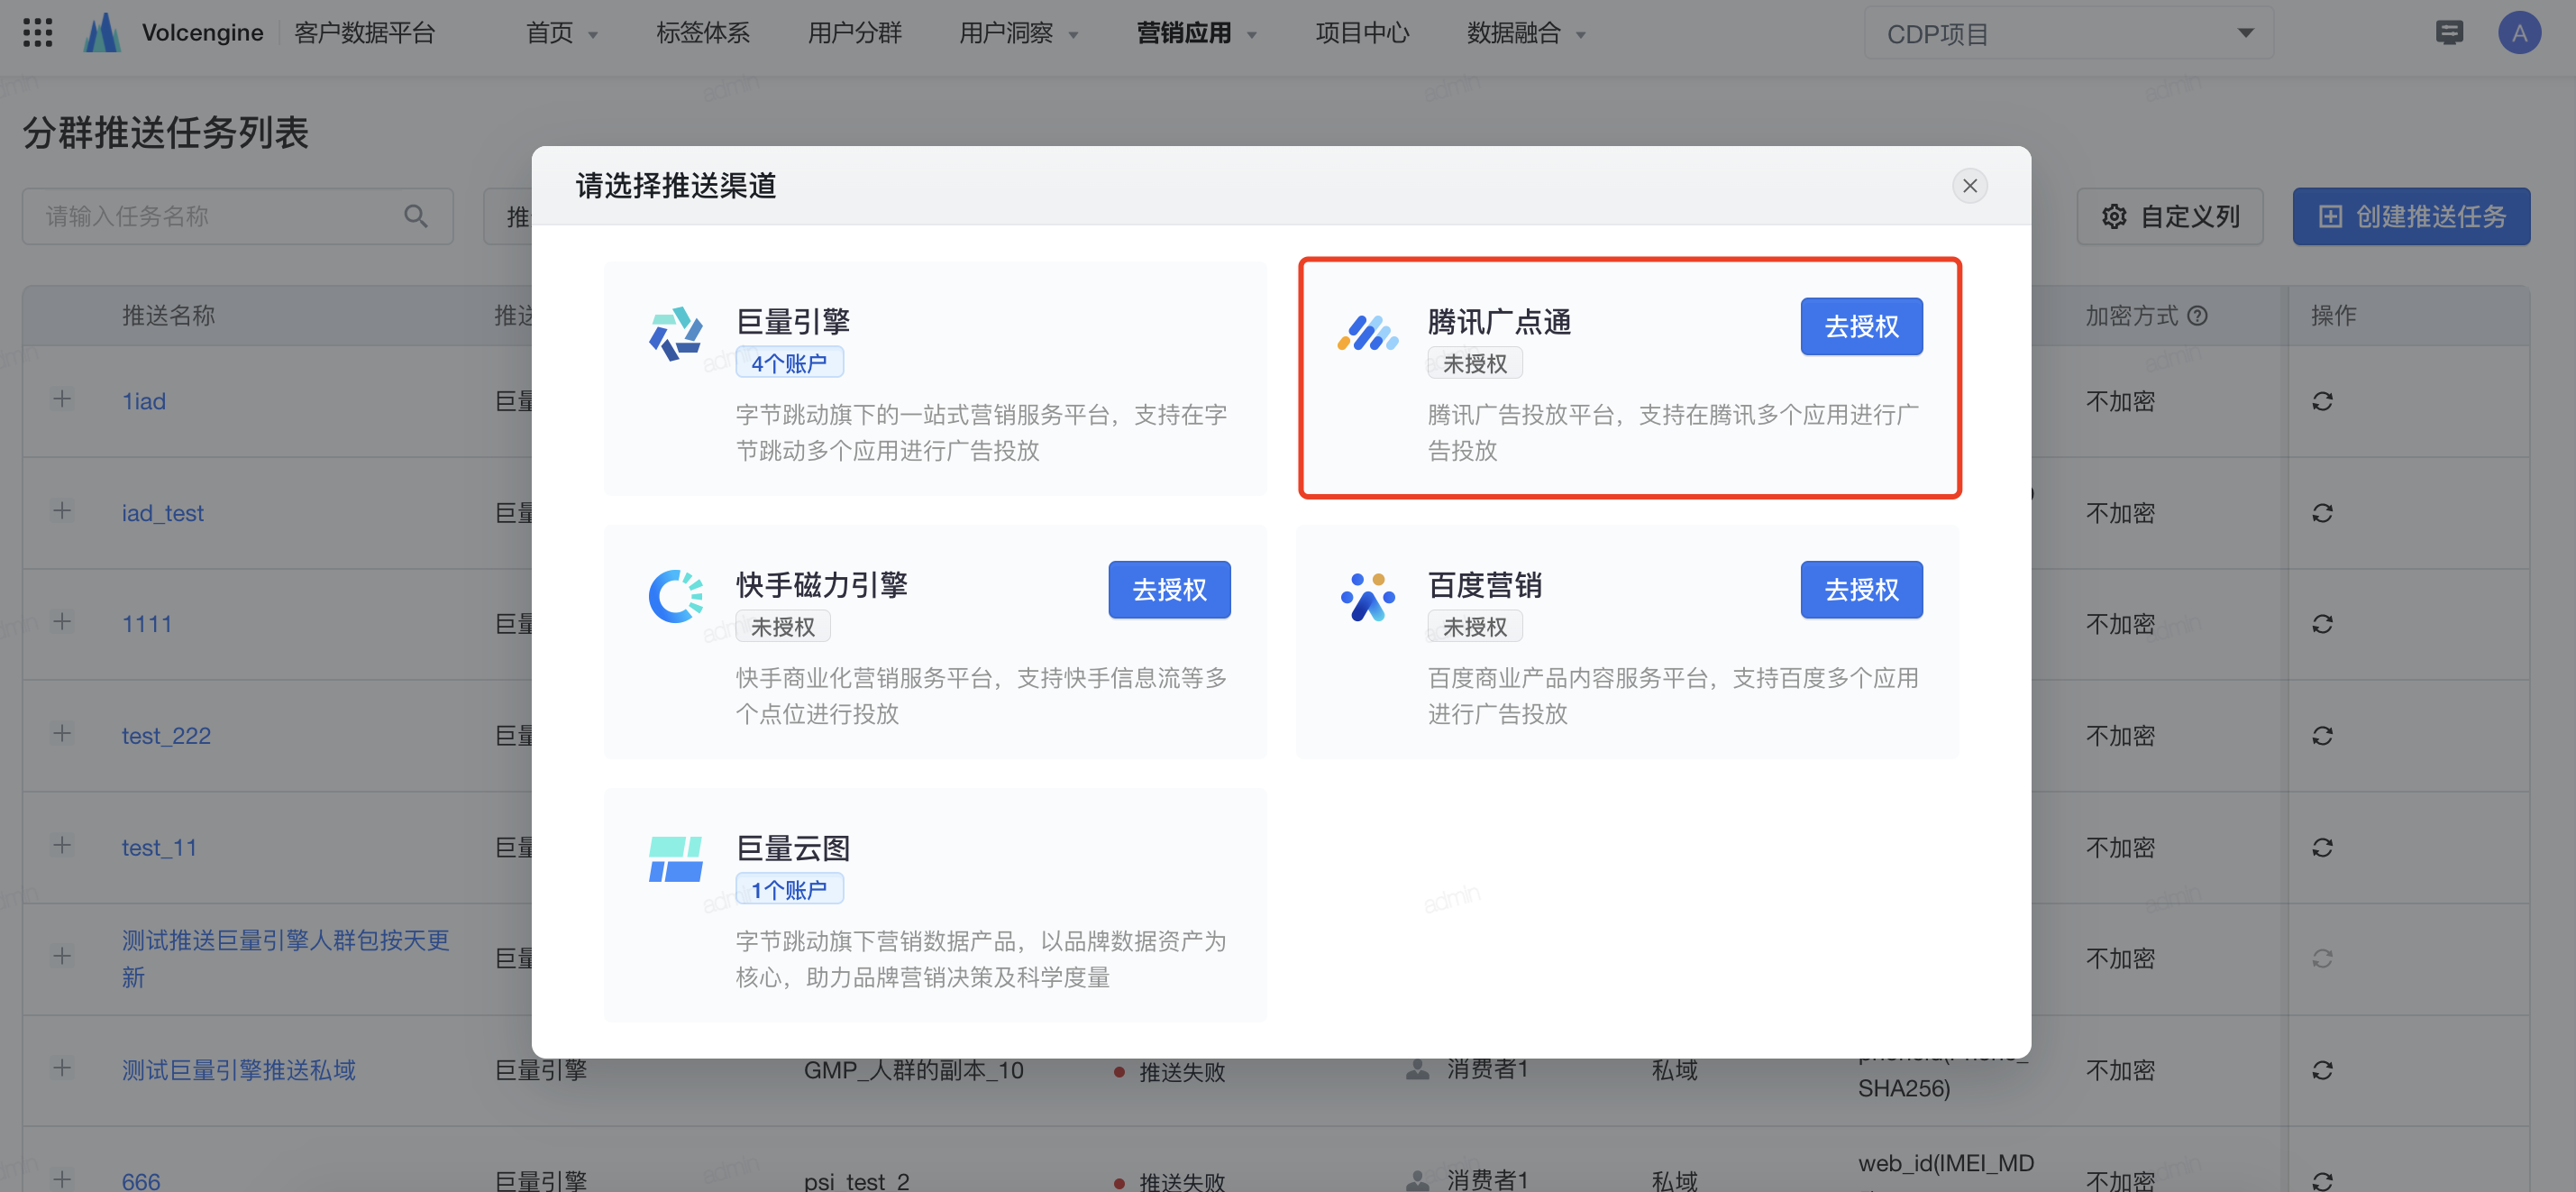The width and height of the screenshot is (2576, 1192).
Task: Open the 1111 task link
Action: pyautogui.click(x=147, y=625)
